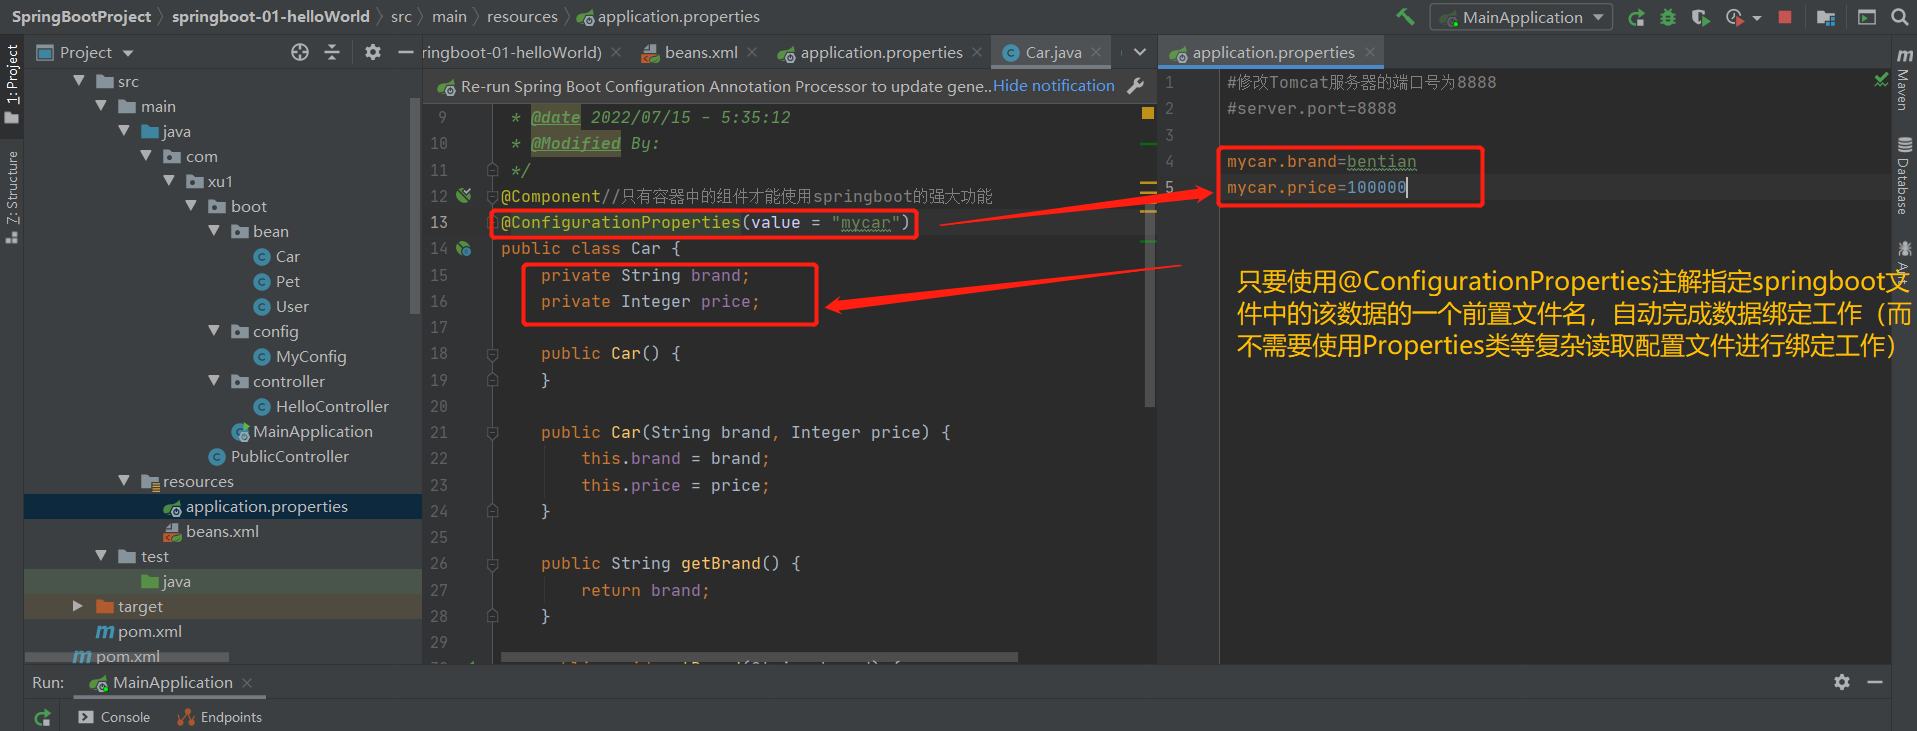This screenshot has height=731, width=1917.
Task: Open the profiler run dropdown arrow
Action: point(1756,18)
